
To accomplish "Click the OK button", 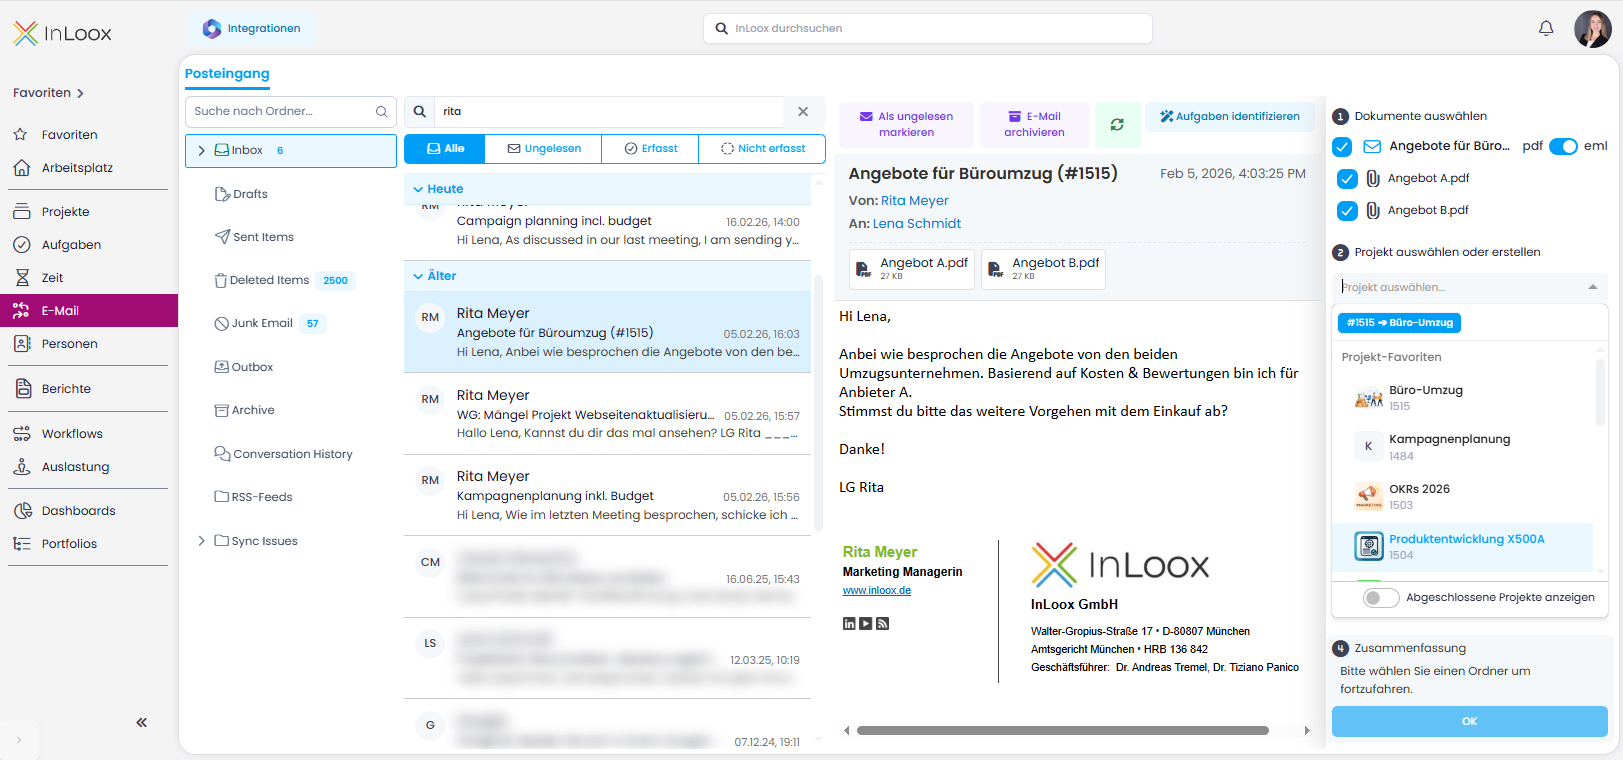I will [x=1469, y=721].
